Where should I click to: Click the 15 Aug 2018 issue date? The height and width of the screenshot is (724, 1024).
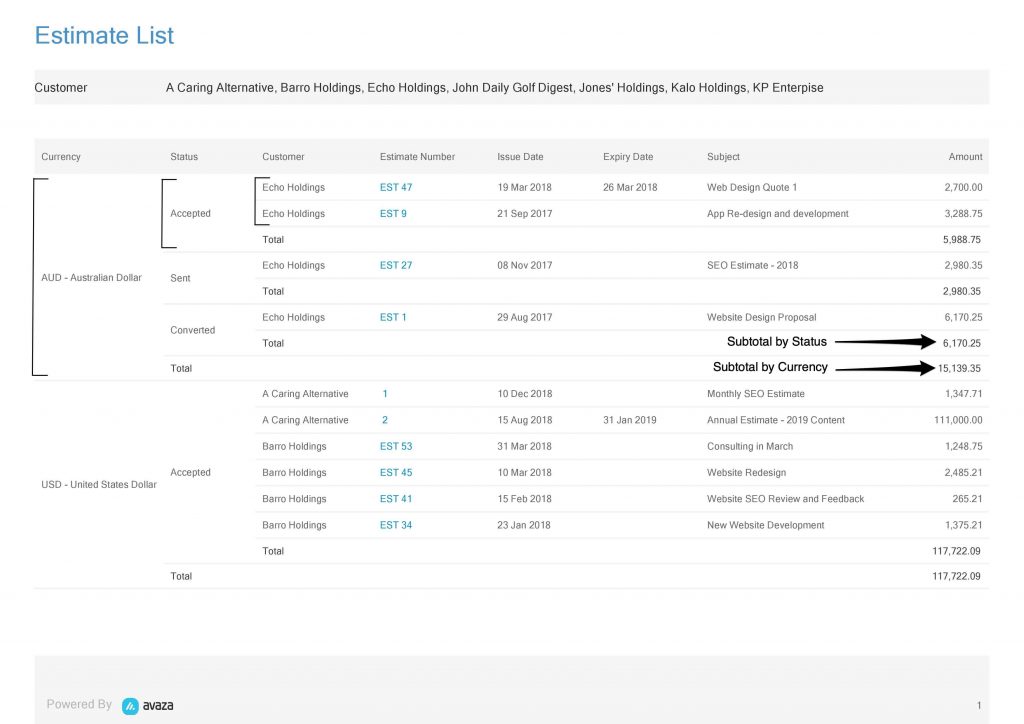pos(524,420)
